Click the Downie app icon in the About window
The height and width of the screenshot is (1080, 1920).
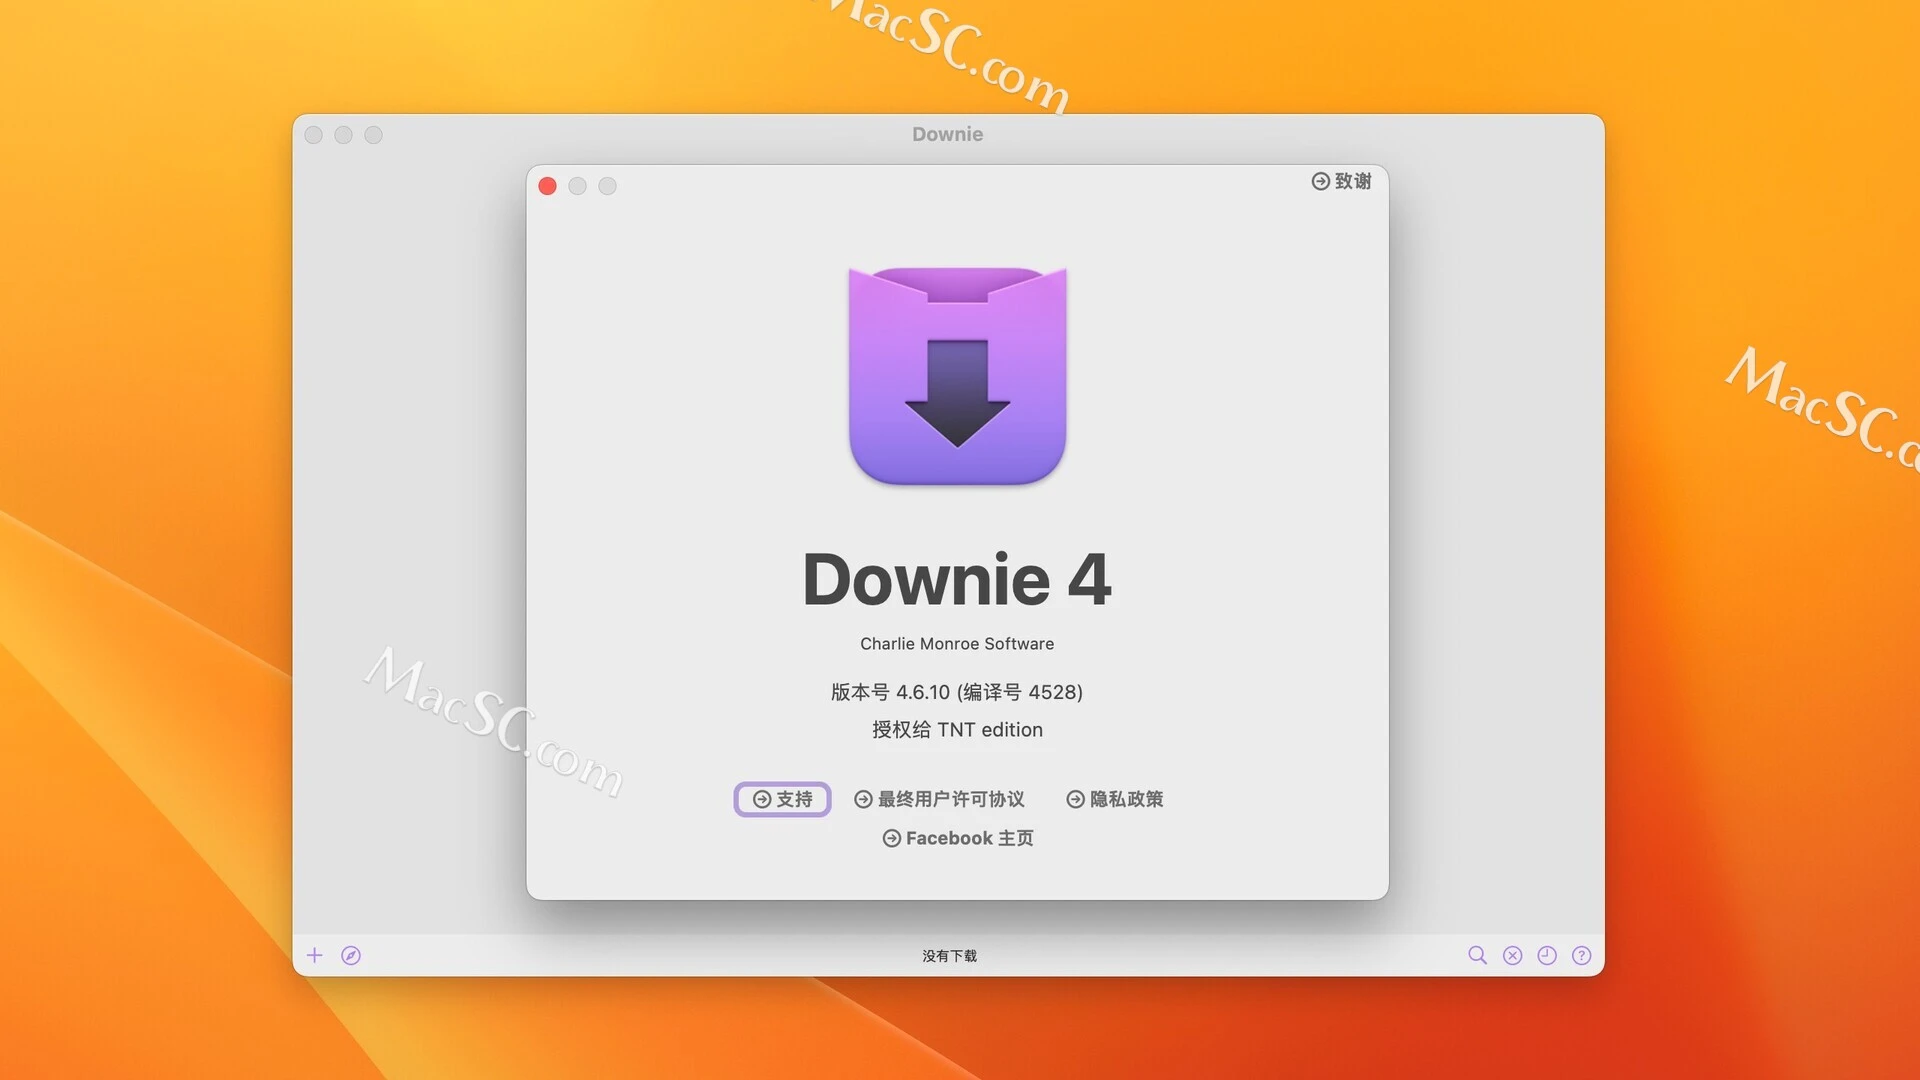point(957,376)
